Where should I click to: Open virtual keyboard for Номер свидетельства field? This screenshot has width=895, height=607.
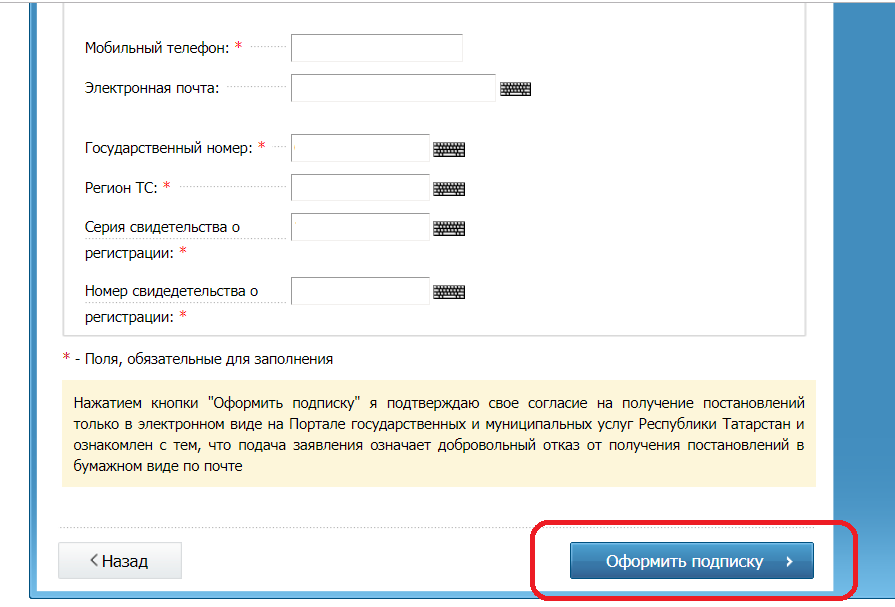tap(449, 292)
